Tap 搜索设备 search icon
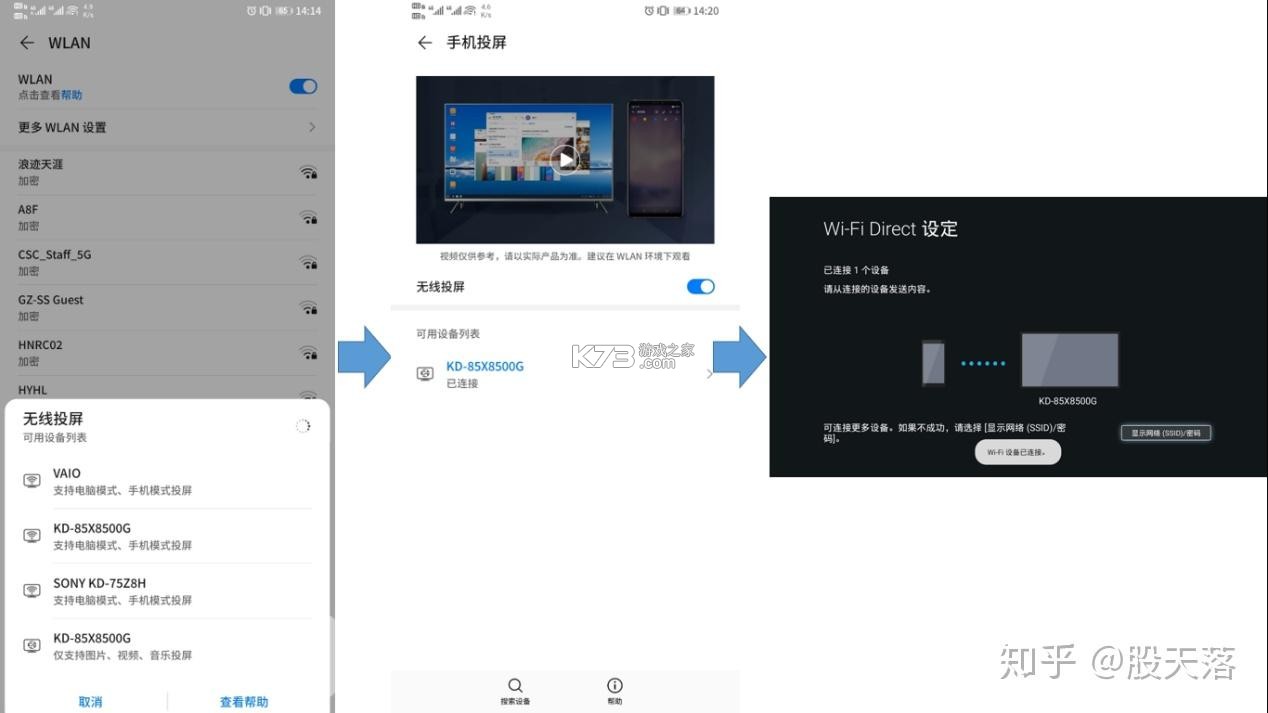The width and height of the screenshot is (1268, 713). [515, 686]
